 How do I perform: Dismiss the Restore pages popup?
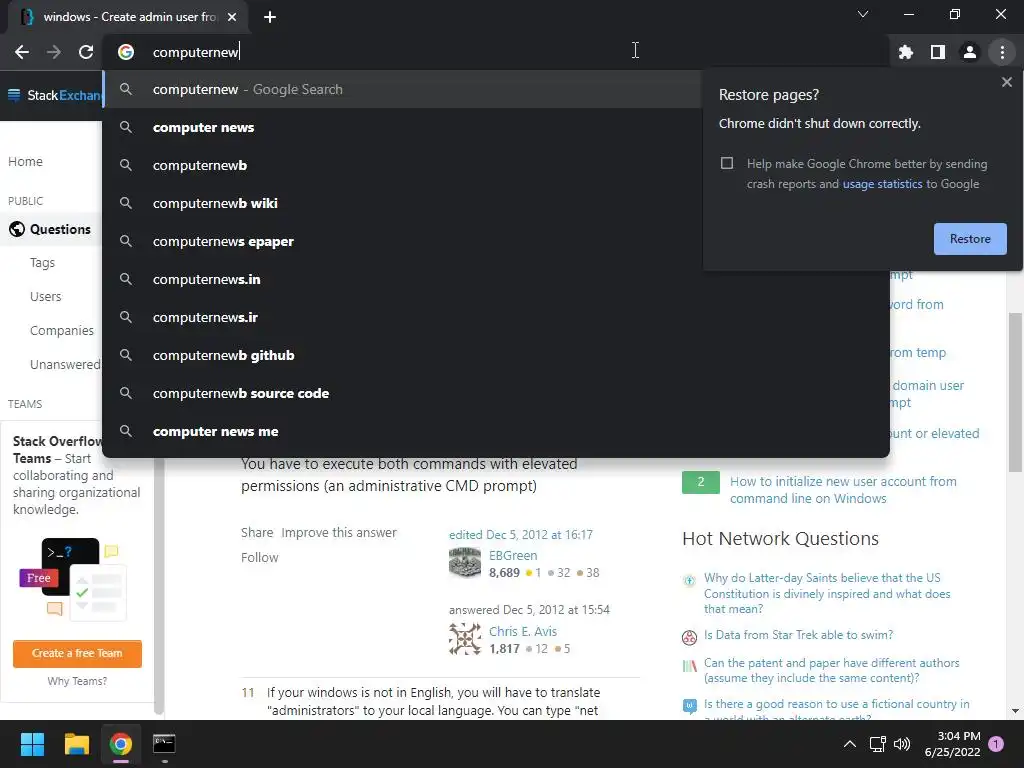[1006, 82]
